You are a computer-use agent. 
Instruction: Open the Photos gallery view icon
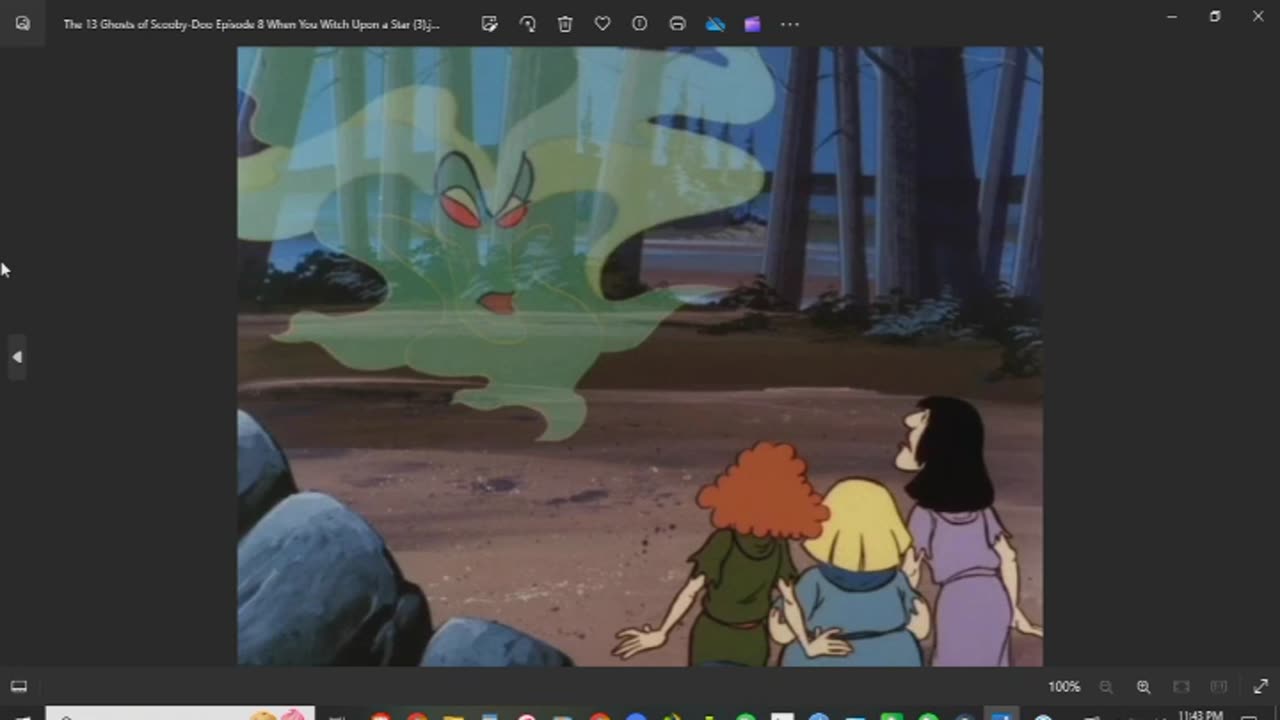pyautogui.click(x=22, y=23)
